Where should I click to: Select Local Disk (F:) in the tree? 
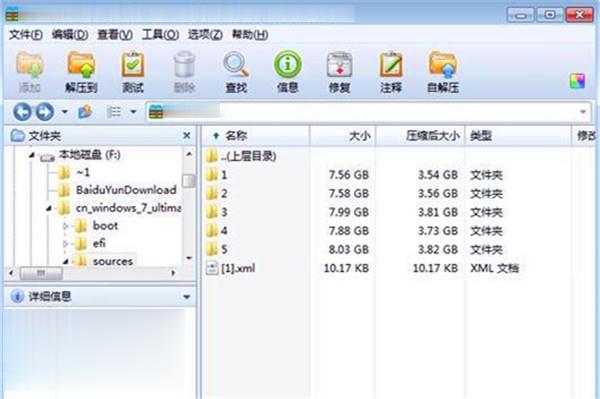pyautogui.click(x=90, y=155)
